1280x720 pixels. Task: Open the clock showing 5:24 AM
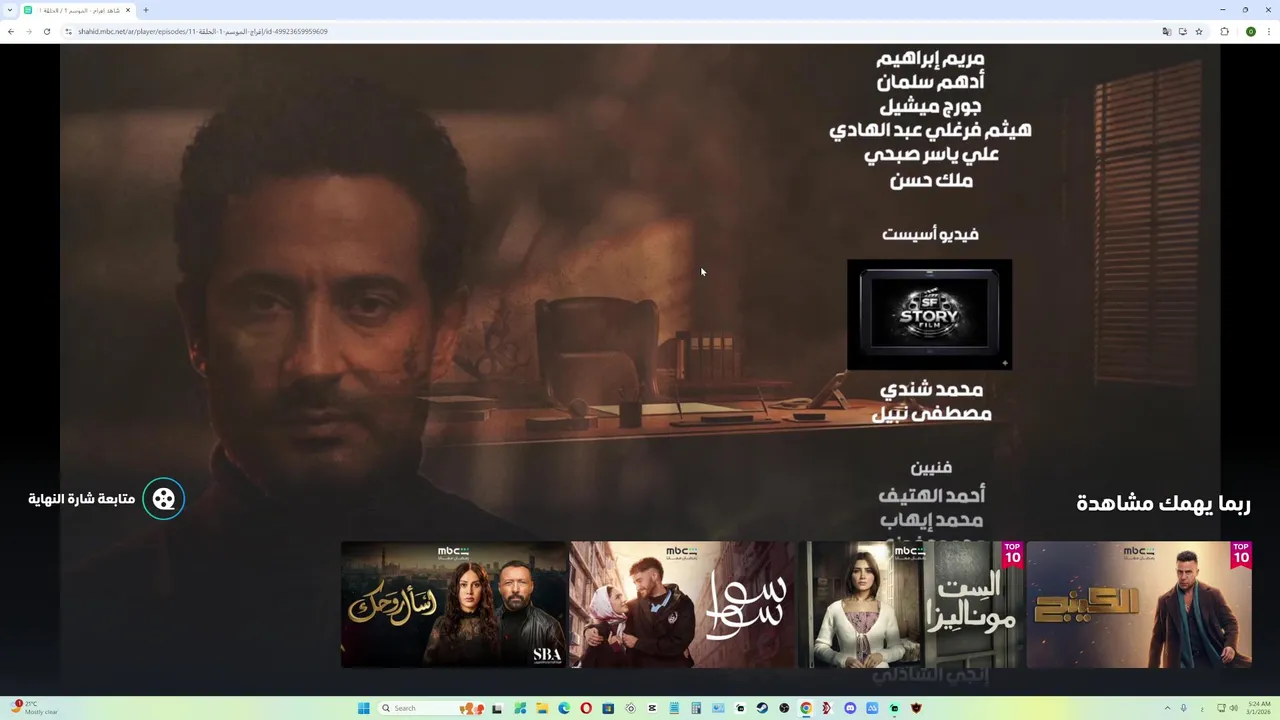(x=1258, y=708)
